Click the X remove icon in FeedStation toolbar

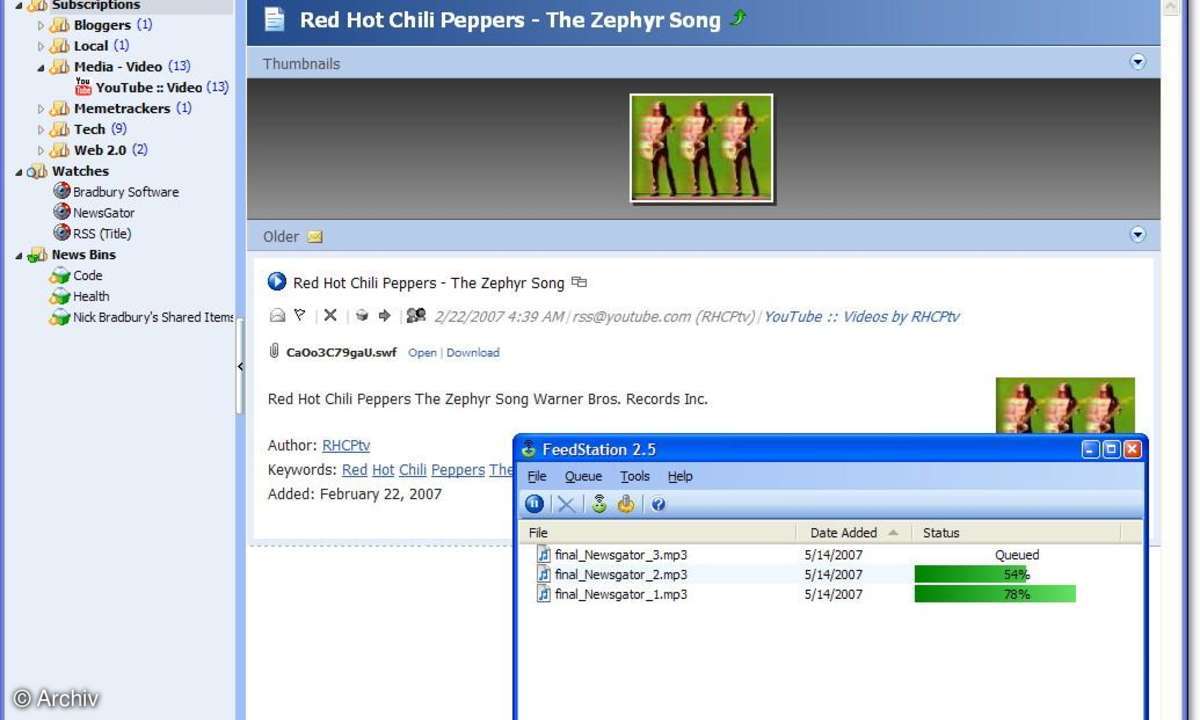[x=566, y=504]
